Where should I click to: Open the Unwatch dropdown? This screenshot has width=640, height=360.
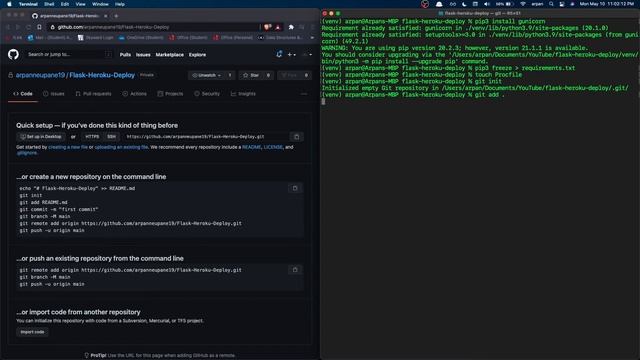[207, 76]
